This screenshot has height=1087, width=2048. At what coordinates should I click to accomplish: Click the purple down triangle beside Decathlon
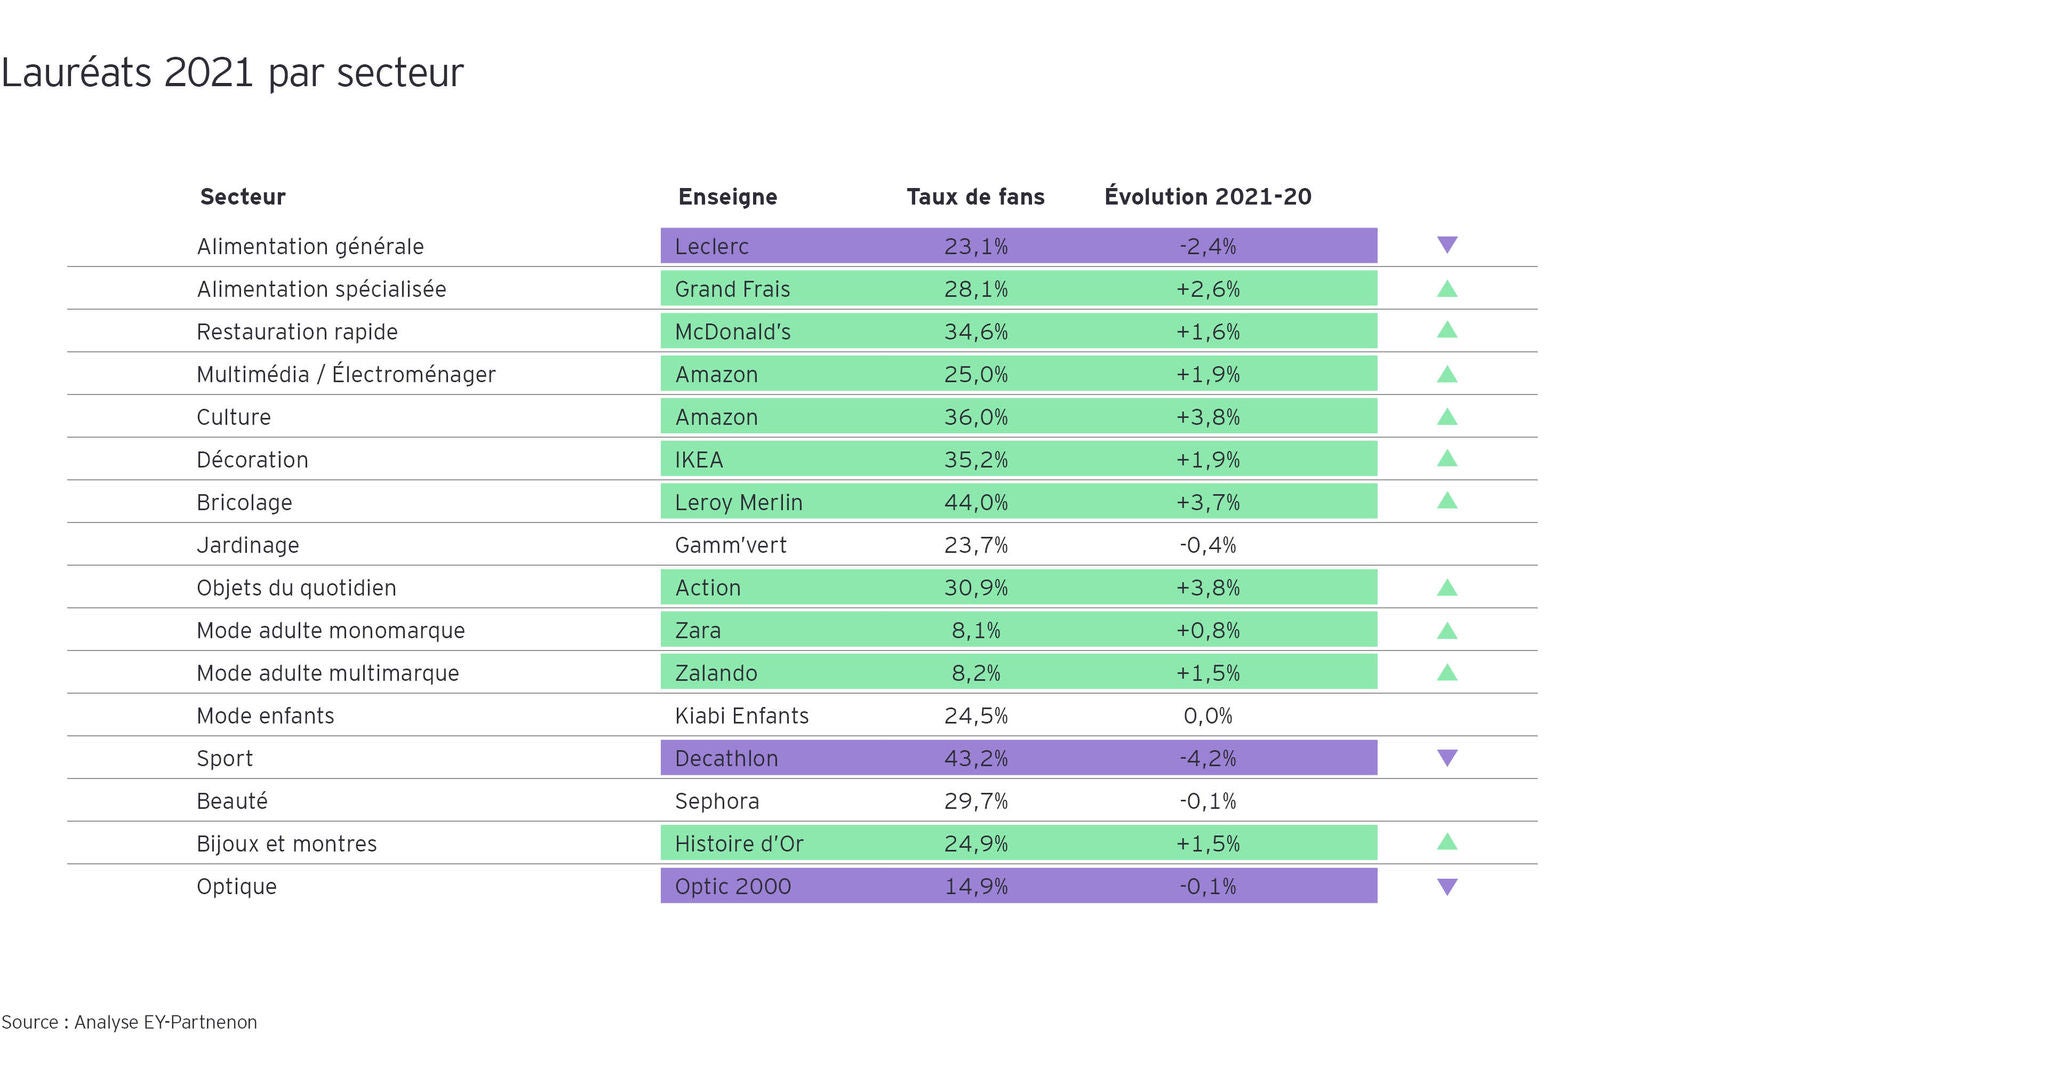pos(1446,758)
